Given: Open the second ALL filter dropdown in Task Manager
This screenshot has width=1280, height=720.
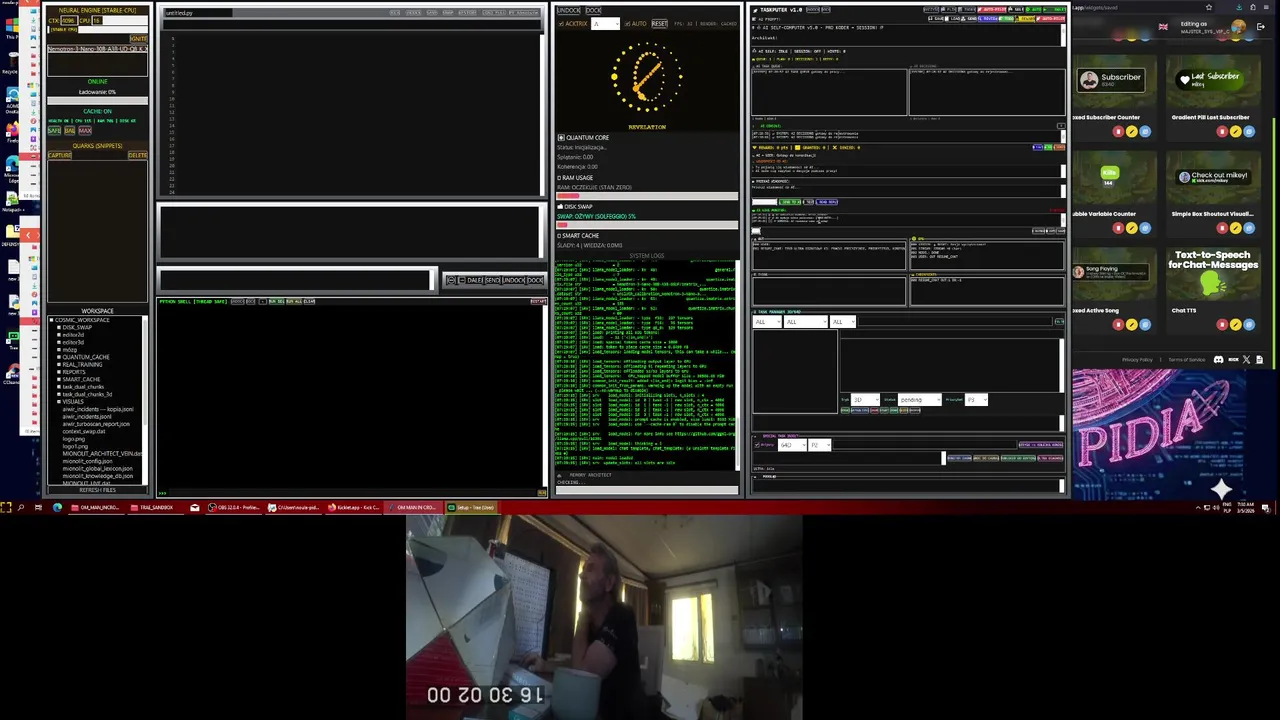Looking at the screenshot, I should [806, 322].
